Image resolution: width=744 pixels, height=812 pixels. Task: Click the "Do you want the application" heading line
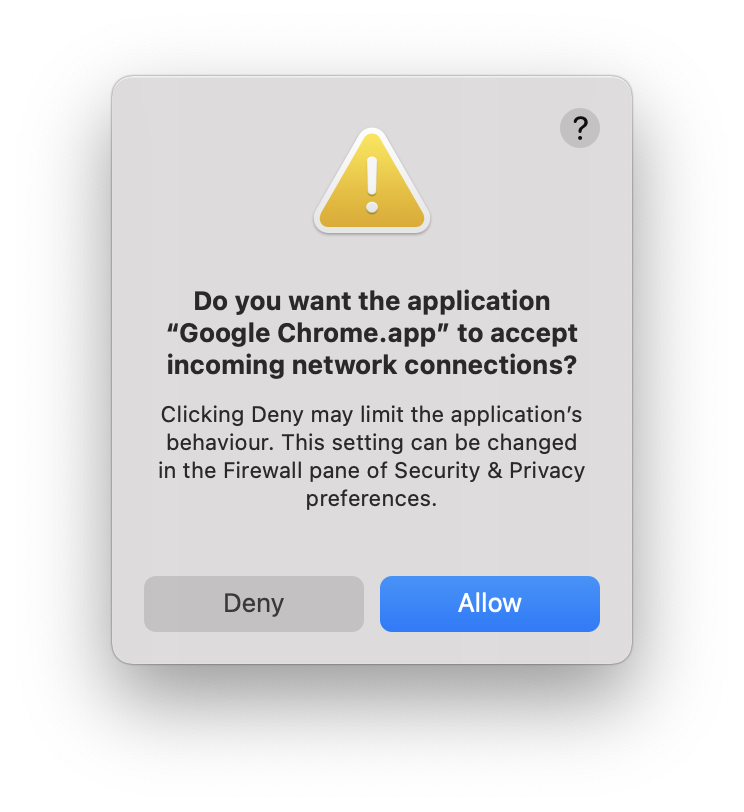pyautogui.click(x=372, y=301)
